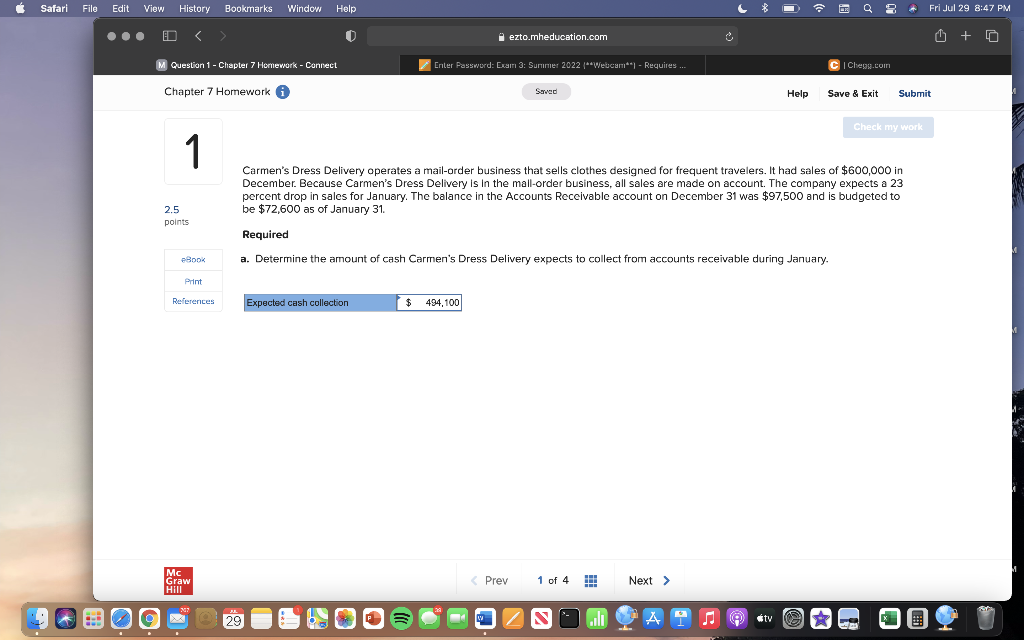The height and width of the screenshot is (640, 1024).
Task: Switch to the Enter Password Exam 3 tab
Action: click(x=552, y=65)
